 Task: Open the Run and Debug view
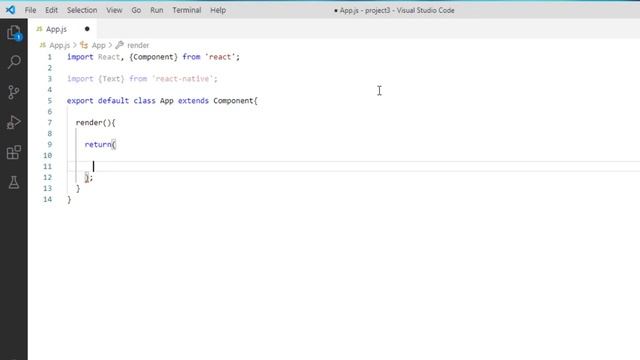tap(13, 122)
